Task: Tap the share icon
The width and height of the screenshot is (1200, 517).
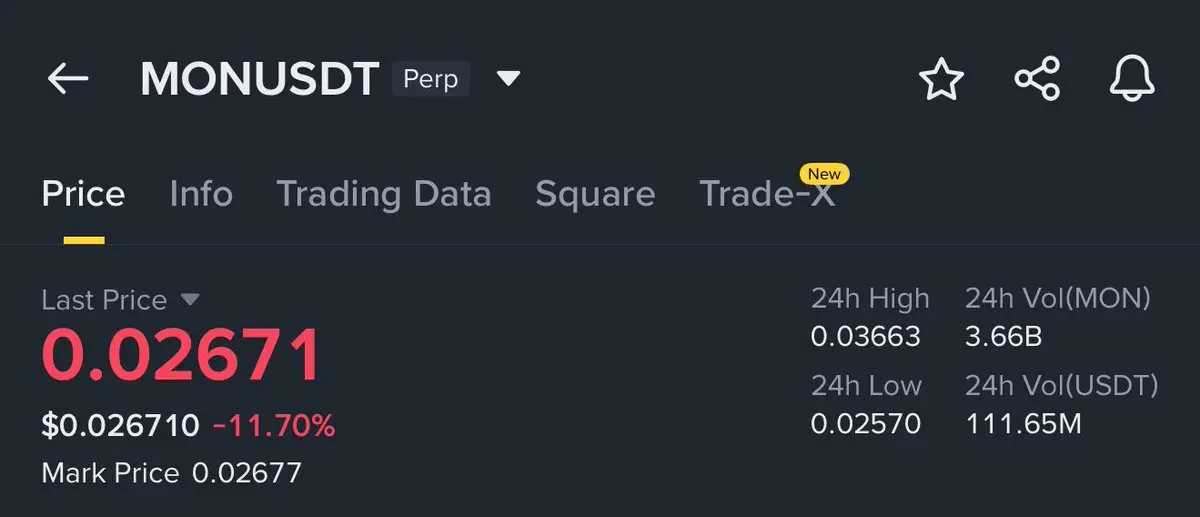Action: [1037, 79]
